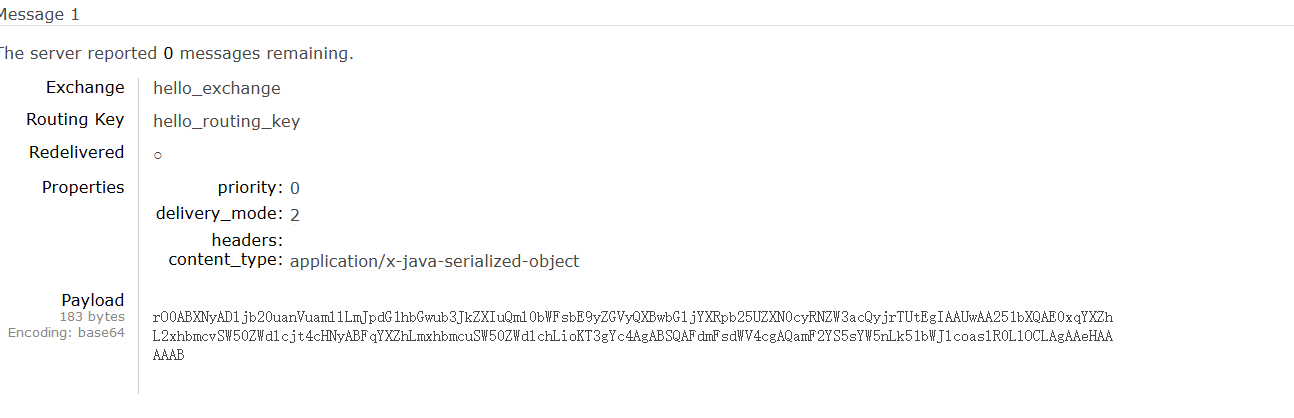Click the 0 messages remaining notice
This screenshot has height=418, width=1294.
(x=175, y=54)
